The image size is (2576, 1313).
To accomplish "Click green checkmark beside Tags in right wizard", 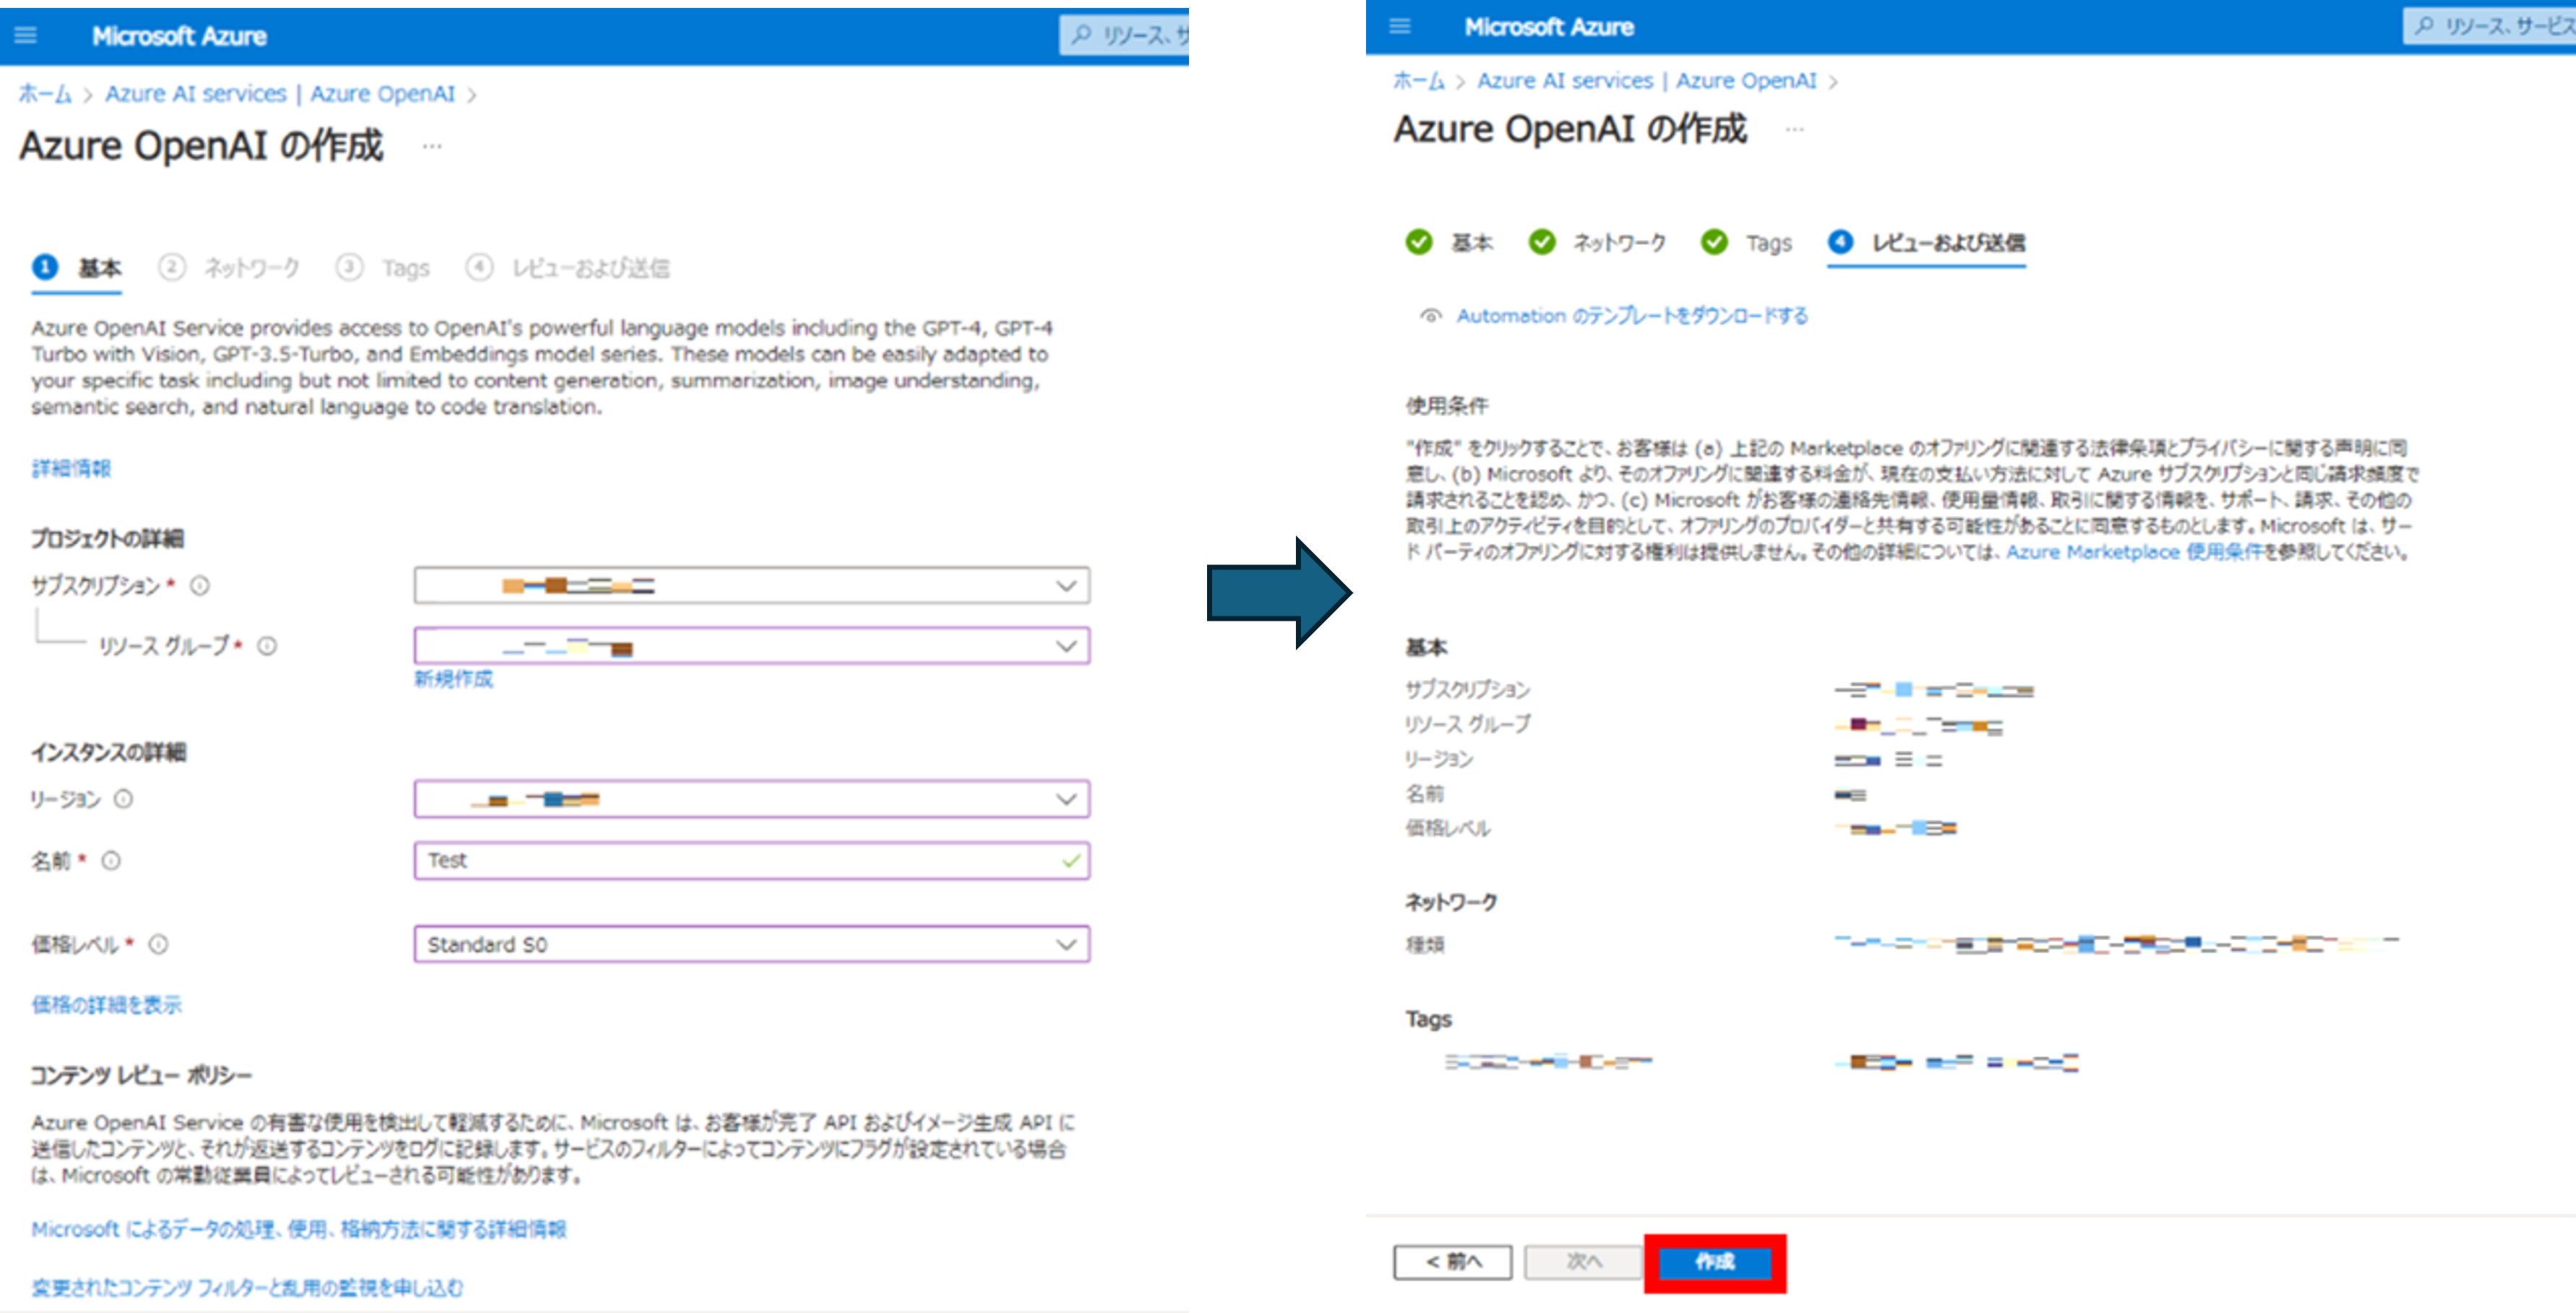I will click(1714, 242).
